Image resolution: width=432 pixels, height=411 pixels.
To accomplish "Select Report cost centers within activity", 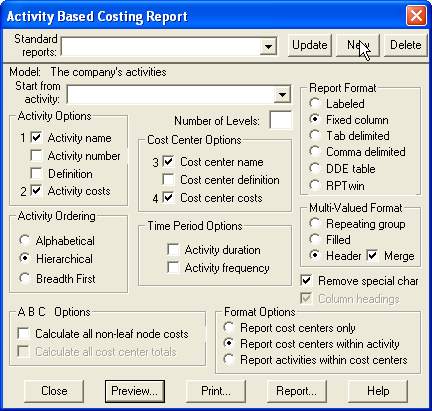I will tap(229, 344).
